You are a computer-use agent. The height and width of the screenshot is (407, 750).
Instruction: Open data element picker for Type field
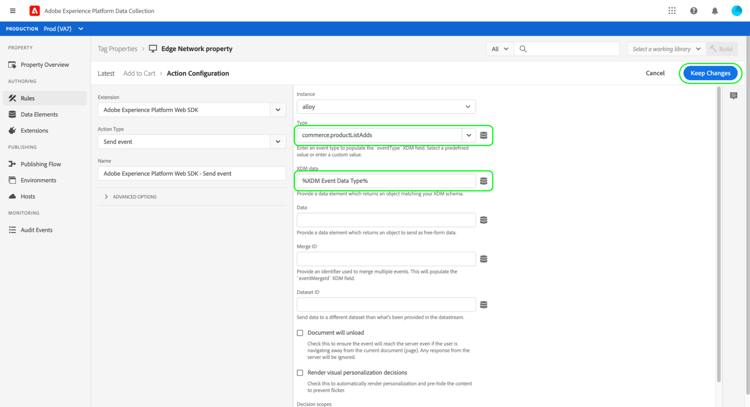(484, 135)
